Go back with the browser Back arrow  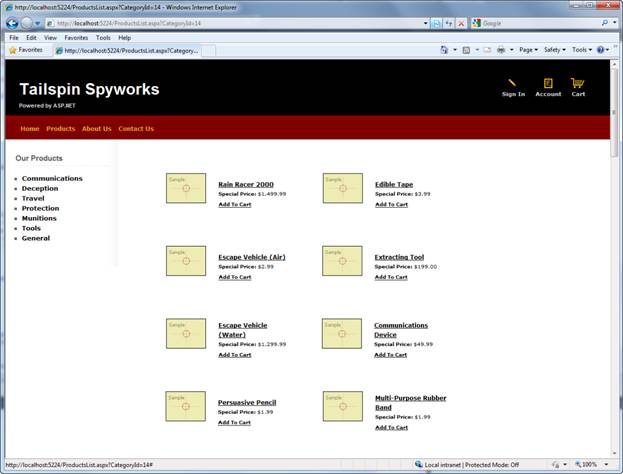click(x=12, y=23)
